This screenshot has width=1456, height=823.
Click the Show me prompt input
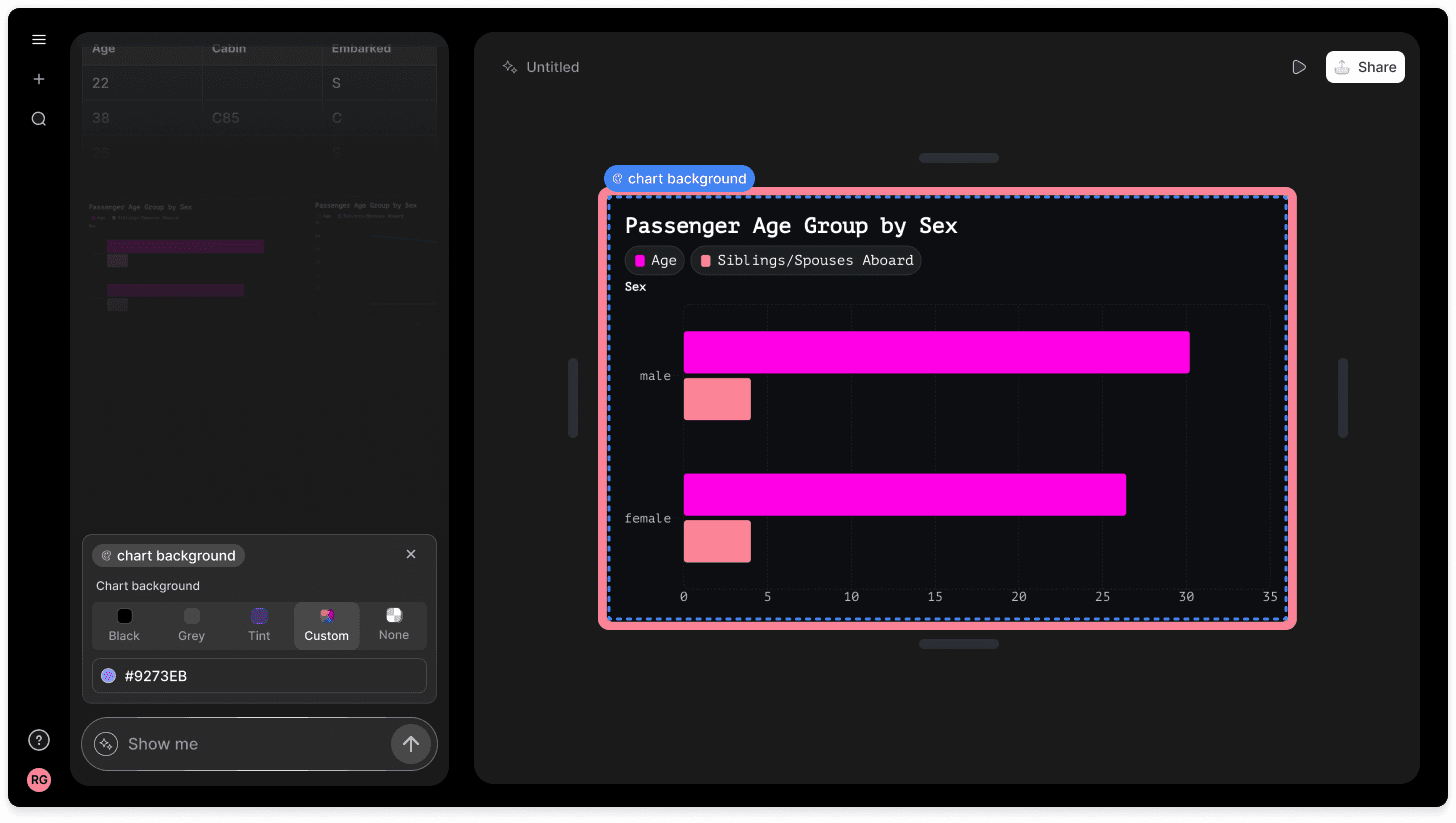pyautogui.click(x=250, y=744)
